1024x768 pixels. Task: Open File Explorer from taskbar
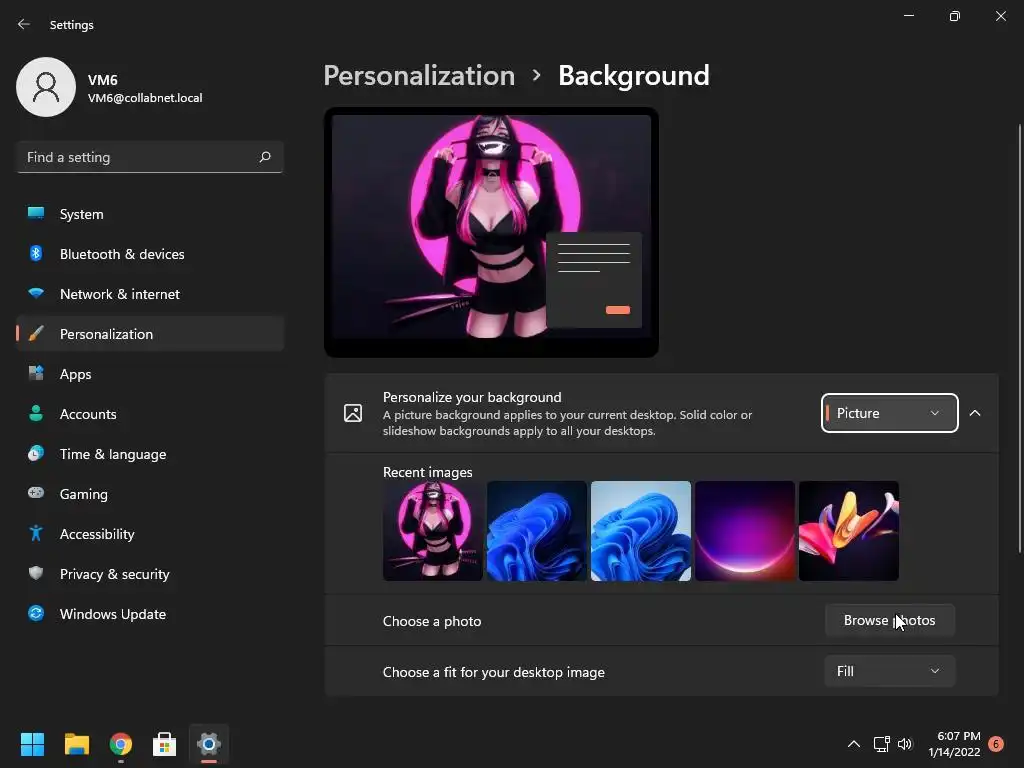click(76, 744)
